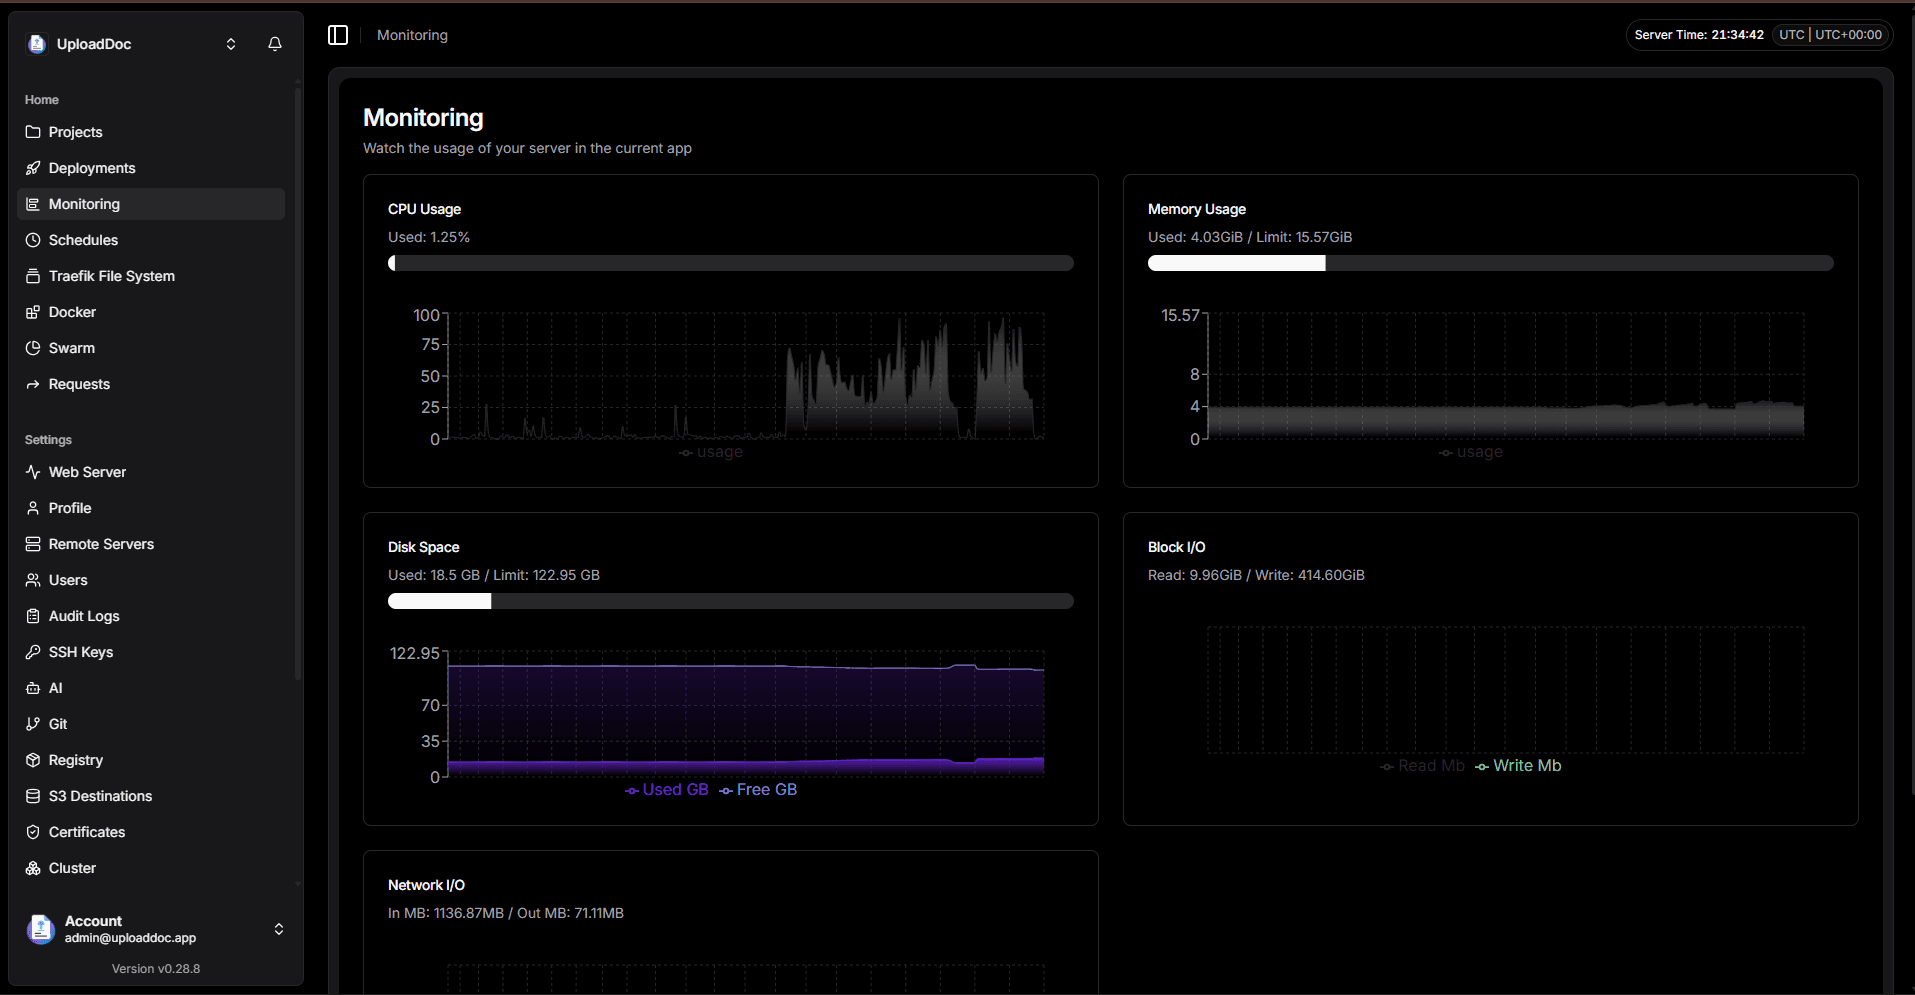Click the Version v0.28.8 label
1915x995 pixels.
[x=156, y=969]
